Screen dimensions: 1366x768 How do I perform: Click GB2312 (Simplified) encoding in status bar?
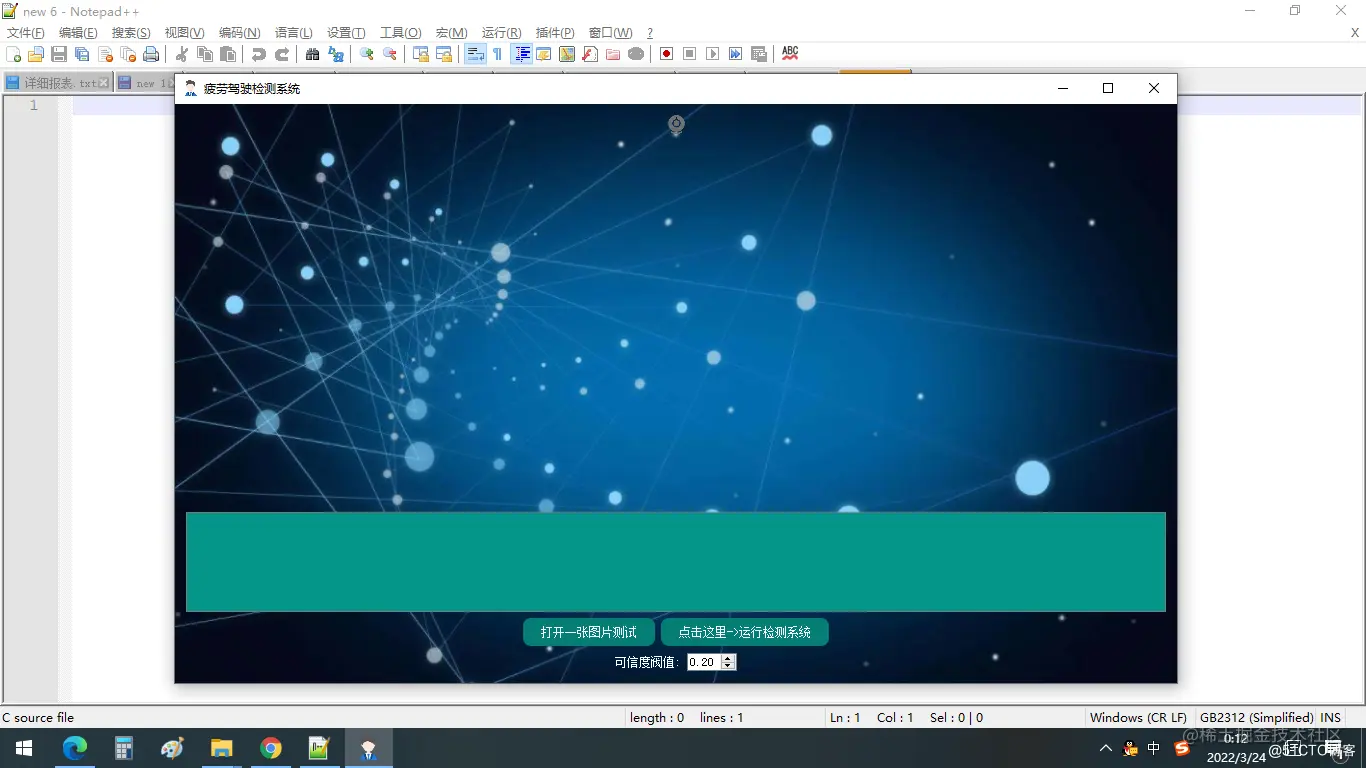pos(1257,717)
